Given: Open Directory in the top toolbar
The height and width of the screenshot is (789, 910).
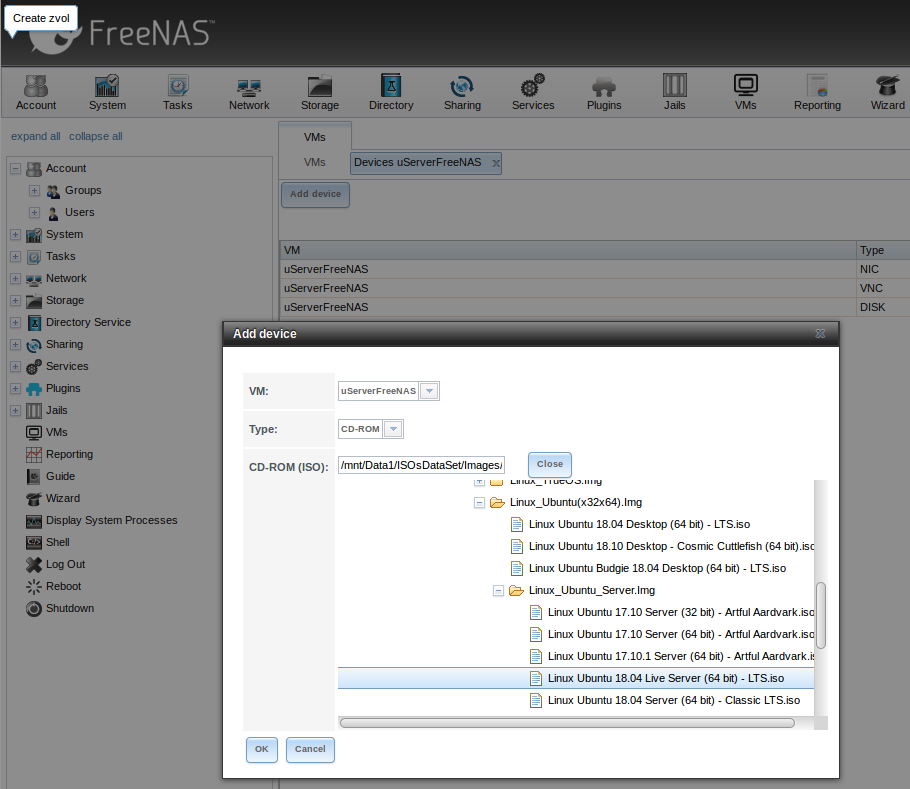Looking at the screenshot, I should [x=391, y=93].
